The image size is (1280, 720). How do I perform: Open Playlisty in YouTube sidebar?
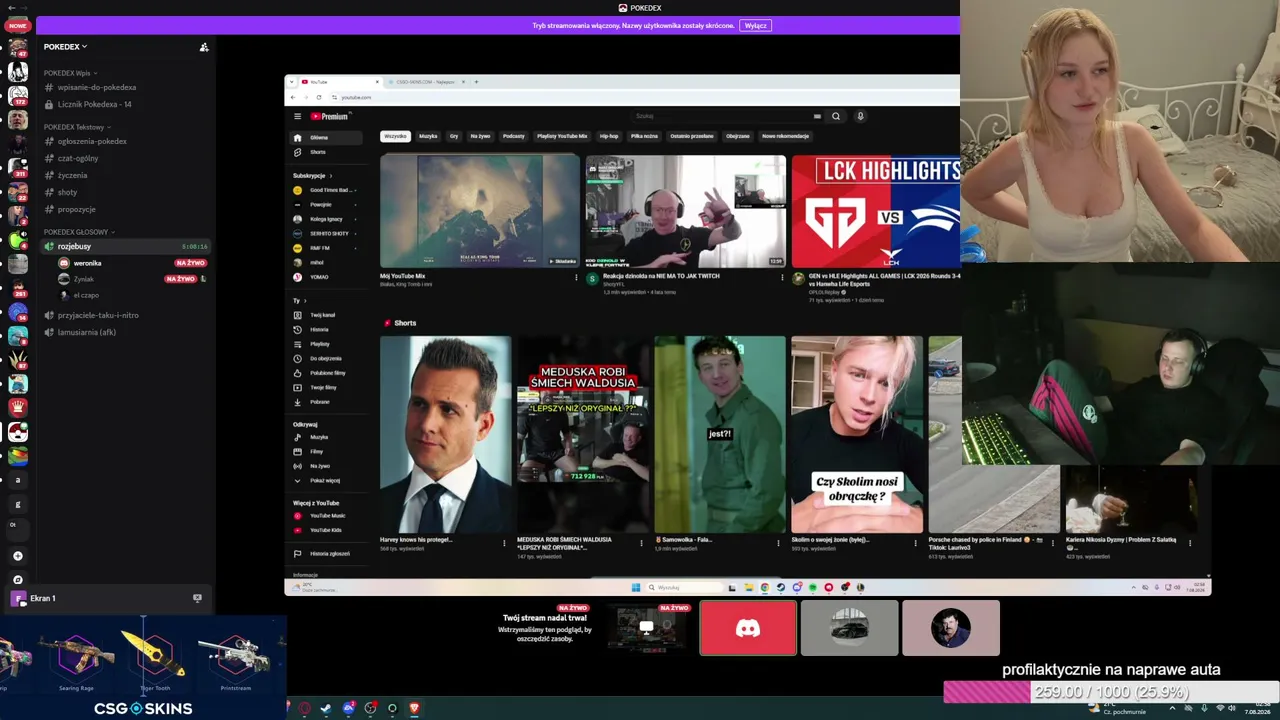point(326,344)
